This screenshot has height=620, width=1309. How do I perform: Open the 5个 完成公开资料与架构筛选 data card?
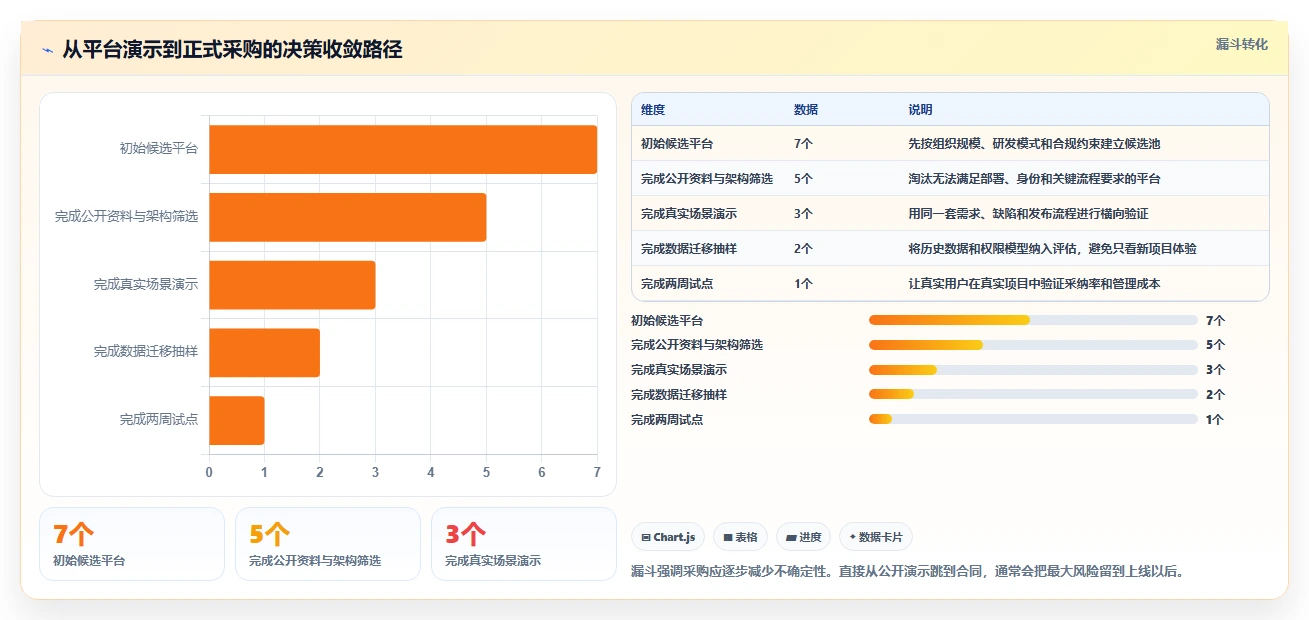click(x=328, y=544)
